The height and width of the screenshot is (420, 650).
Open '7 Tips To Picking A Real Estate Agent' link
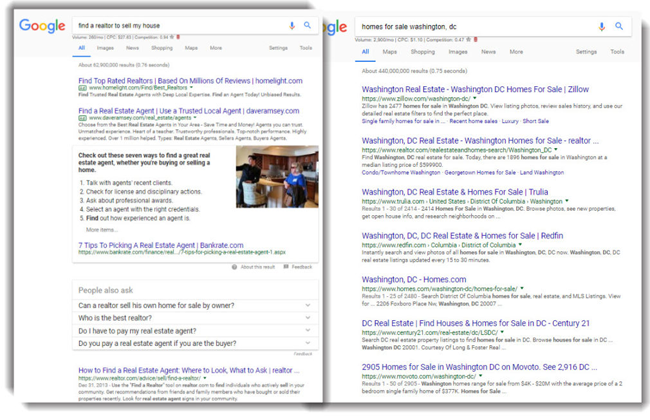(161, 245)
